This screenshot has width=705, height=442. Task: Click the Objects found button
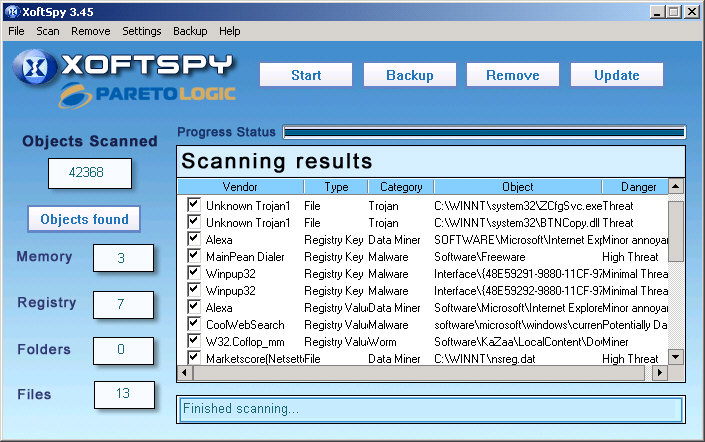click(x=84, y=219)
